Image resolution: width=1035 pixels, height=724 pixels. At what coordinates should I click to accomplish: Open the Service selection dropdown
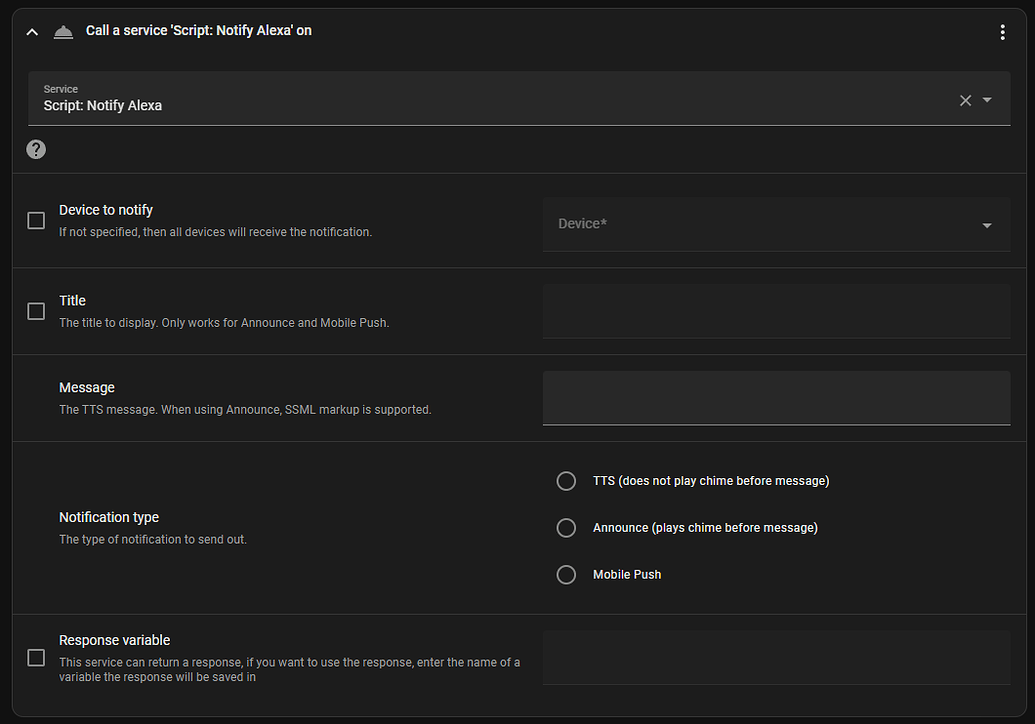(987, 100)
